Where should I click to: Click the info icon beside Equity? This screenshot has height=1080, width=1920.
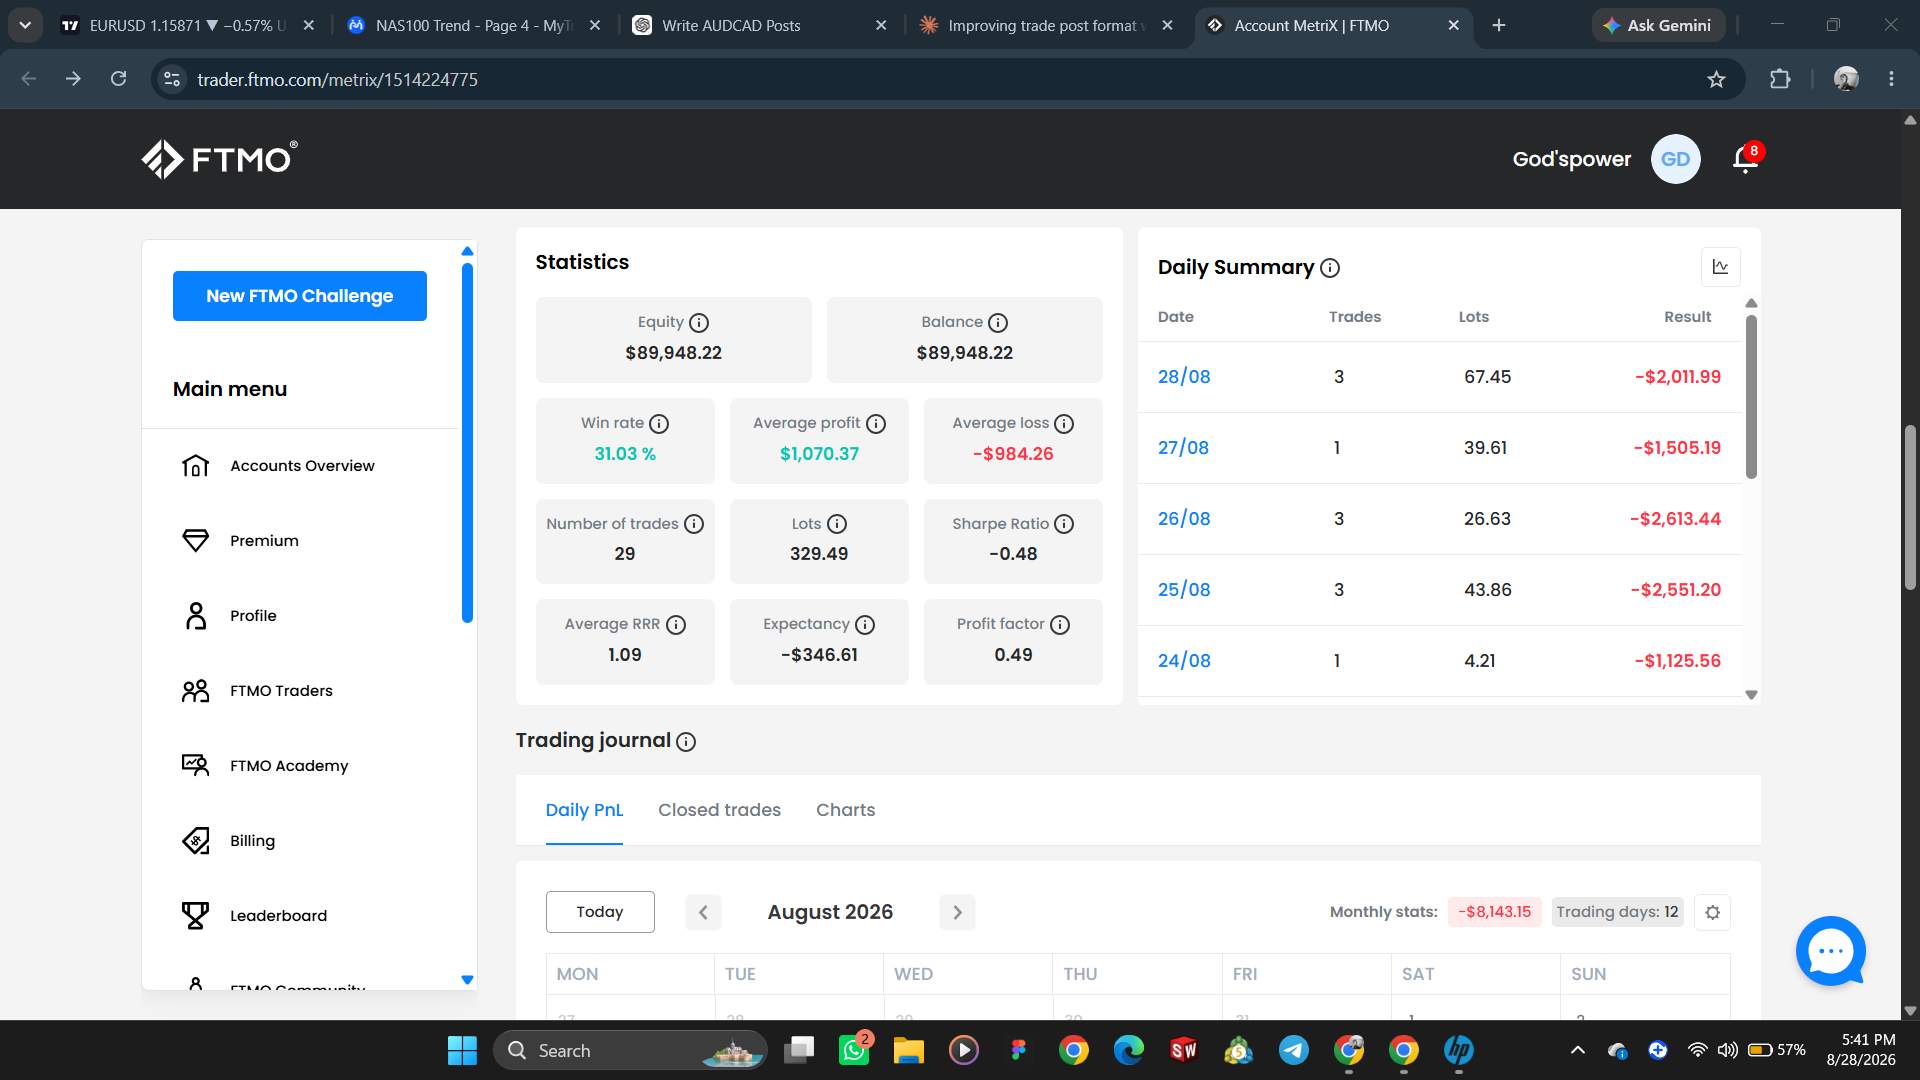point(699,323)
